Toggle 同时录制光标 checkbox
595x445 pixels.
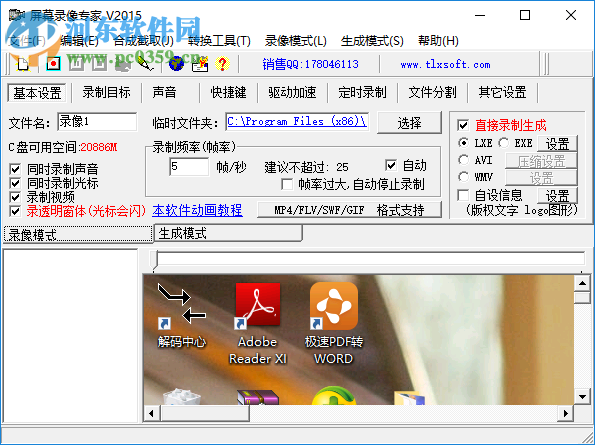click(15, 183)
